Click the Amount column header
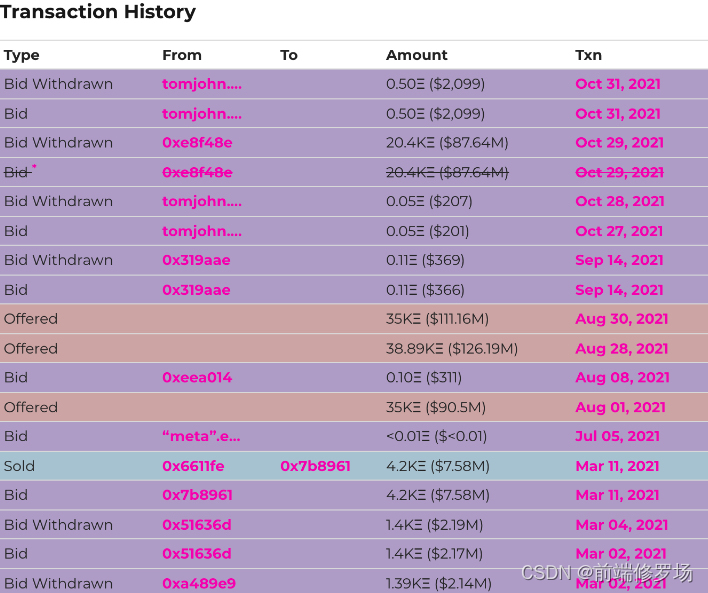This screenshot has width=708, height=593. (x=416, y=55)
